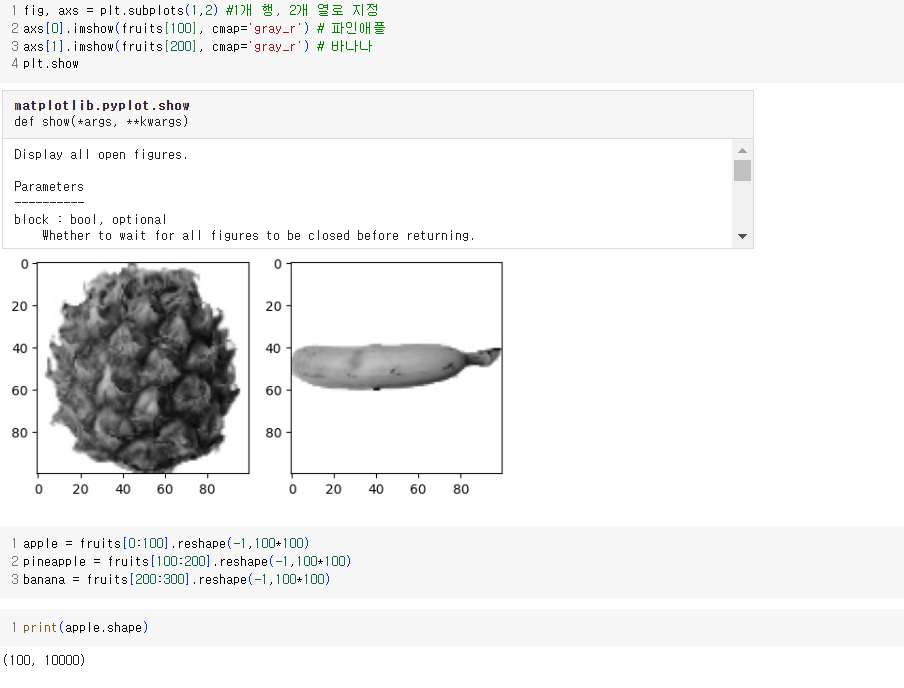Click the '# 파인애플' comment
The image size is (904, 688).
pyautogui.click(x=351, y=28)
